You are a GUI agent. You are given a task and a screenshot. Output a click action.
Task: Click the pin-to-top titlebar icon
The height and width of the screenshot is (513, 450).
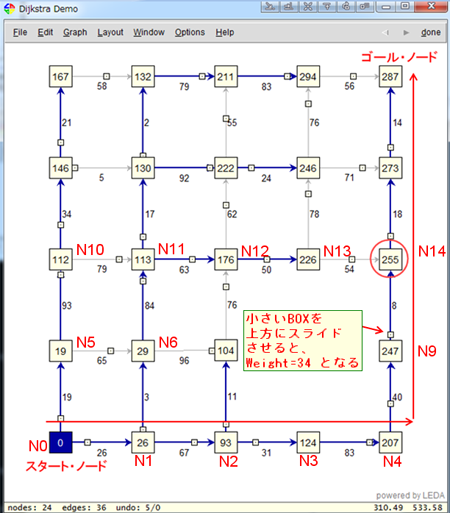coord(327,6)
